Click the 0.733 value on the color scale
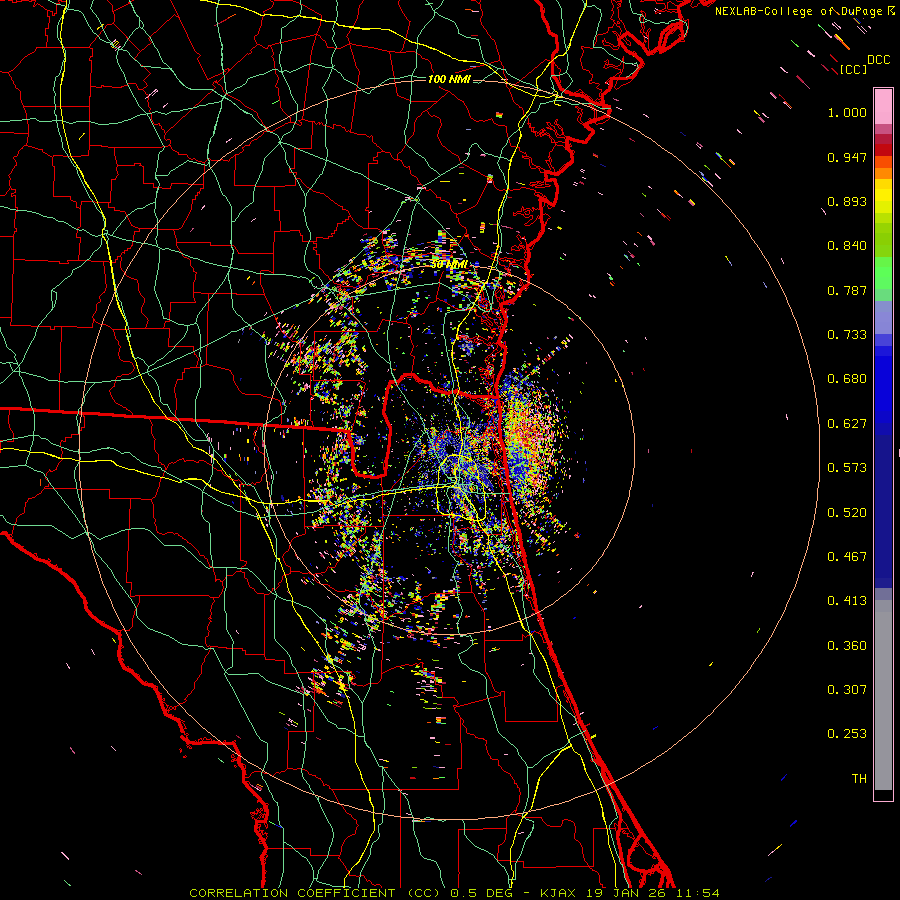The image size is (900, 900). 847,335
